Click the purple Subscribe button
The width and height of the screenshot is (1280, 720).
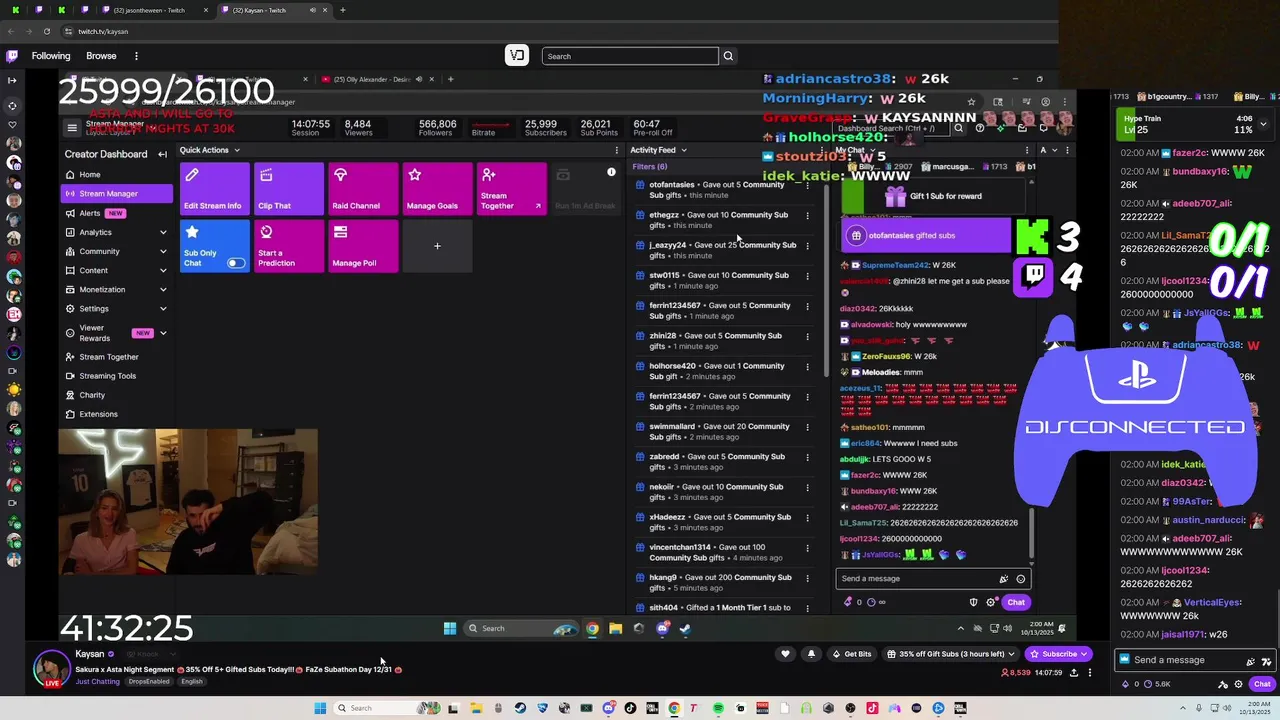1058,654
